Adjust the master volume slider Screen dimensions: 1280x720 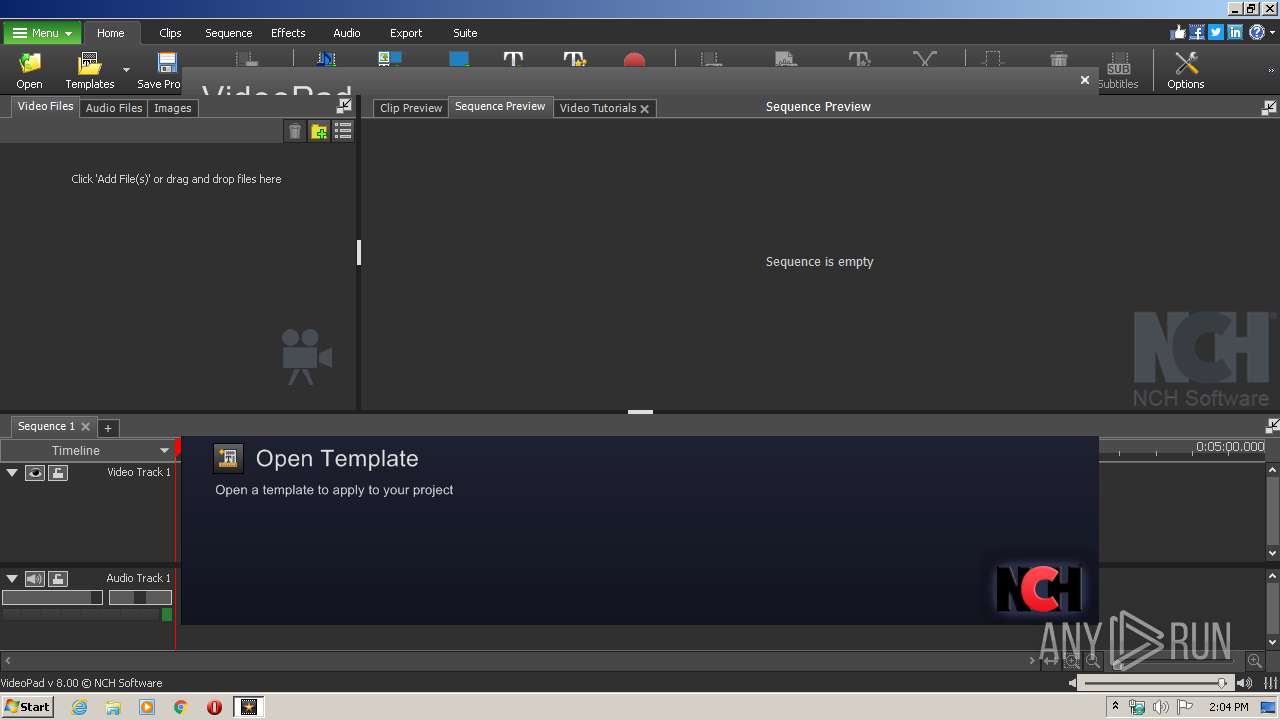coord(1156,683)
